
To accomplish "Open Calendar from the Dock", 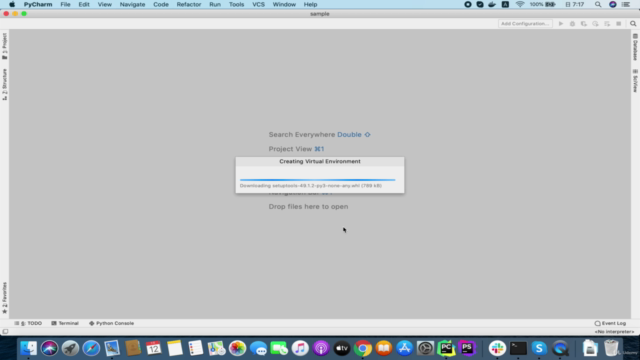I will (153, 348).
